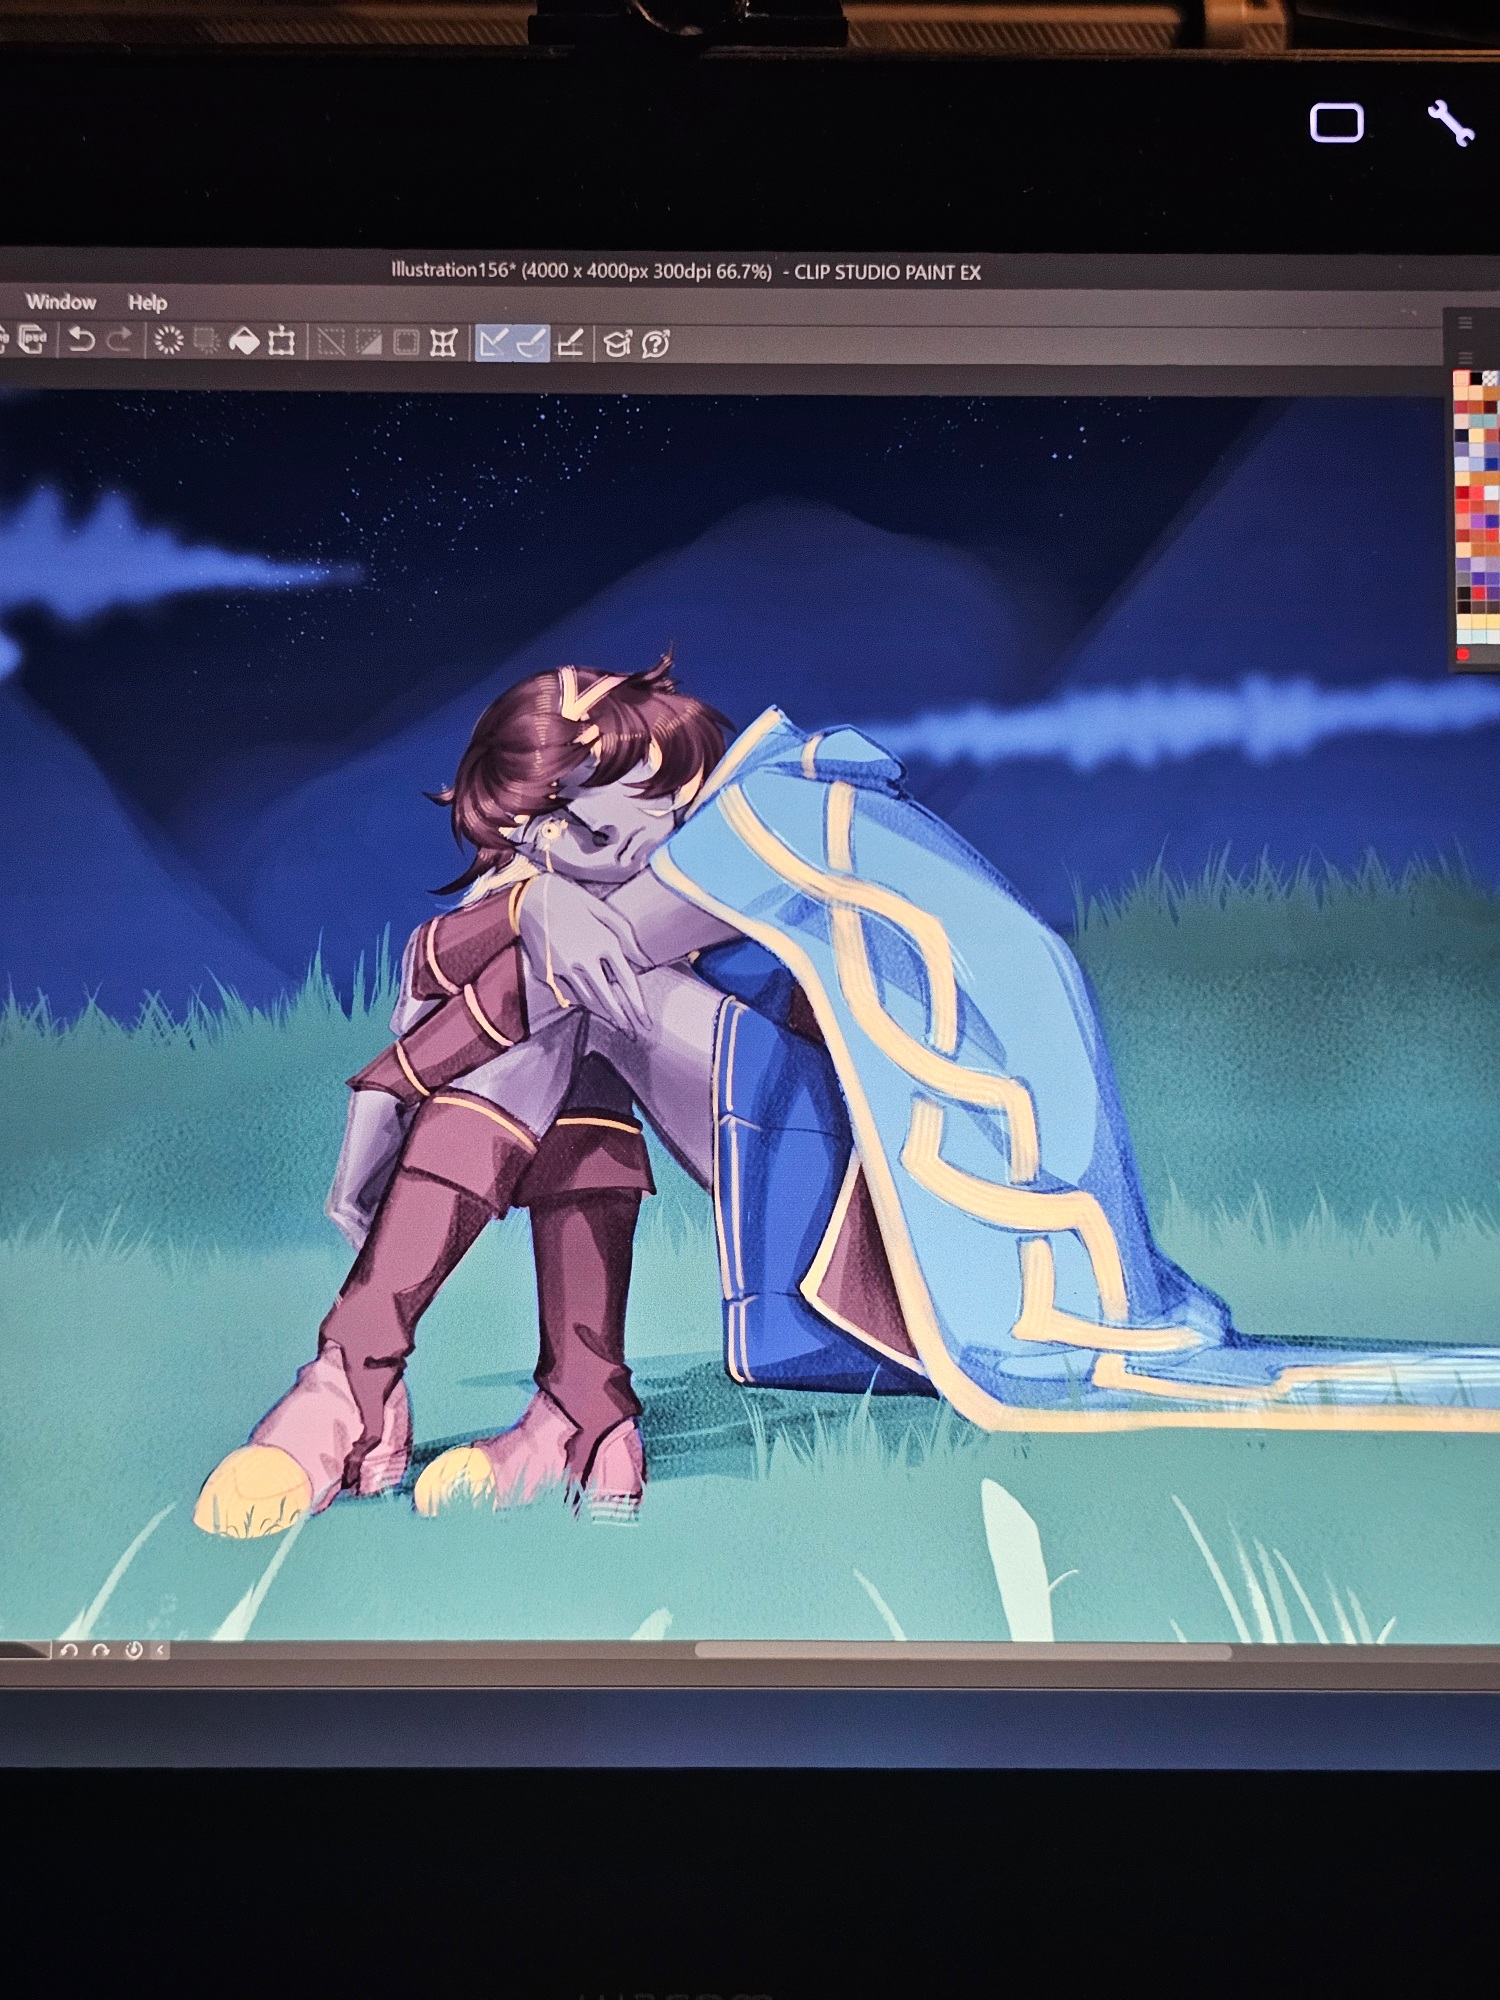This screenshot has height=2000, width=1500.
Task: Click the Scale/Rotate transform icon
Action: pos(282,342)
